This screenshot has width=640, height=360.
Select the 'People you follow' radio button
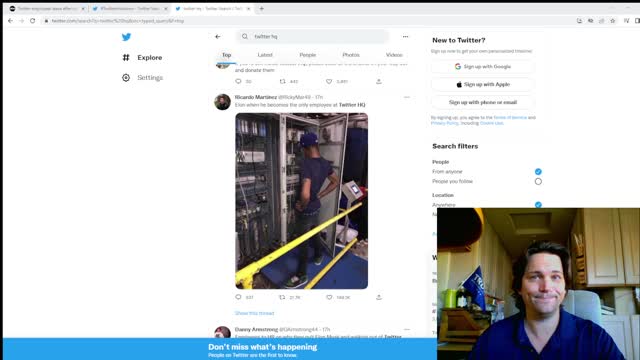[x=538, y=182]
